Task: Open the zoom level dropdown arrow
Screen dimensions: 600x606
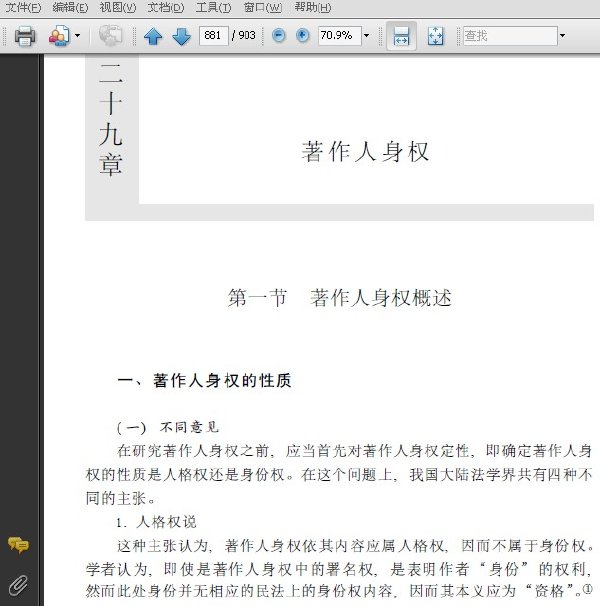Action: click(x=366, y=36)
